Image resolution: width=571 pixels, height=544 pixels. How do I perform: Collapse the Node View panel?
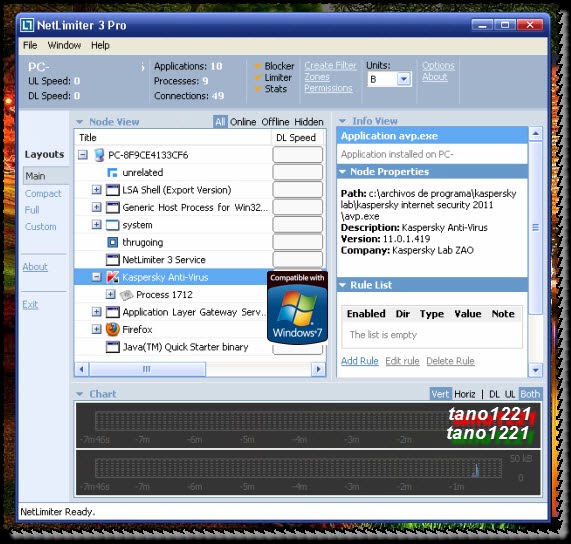[79, 122]
